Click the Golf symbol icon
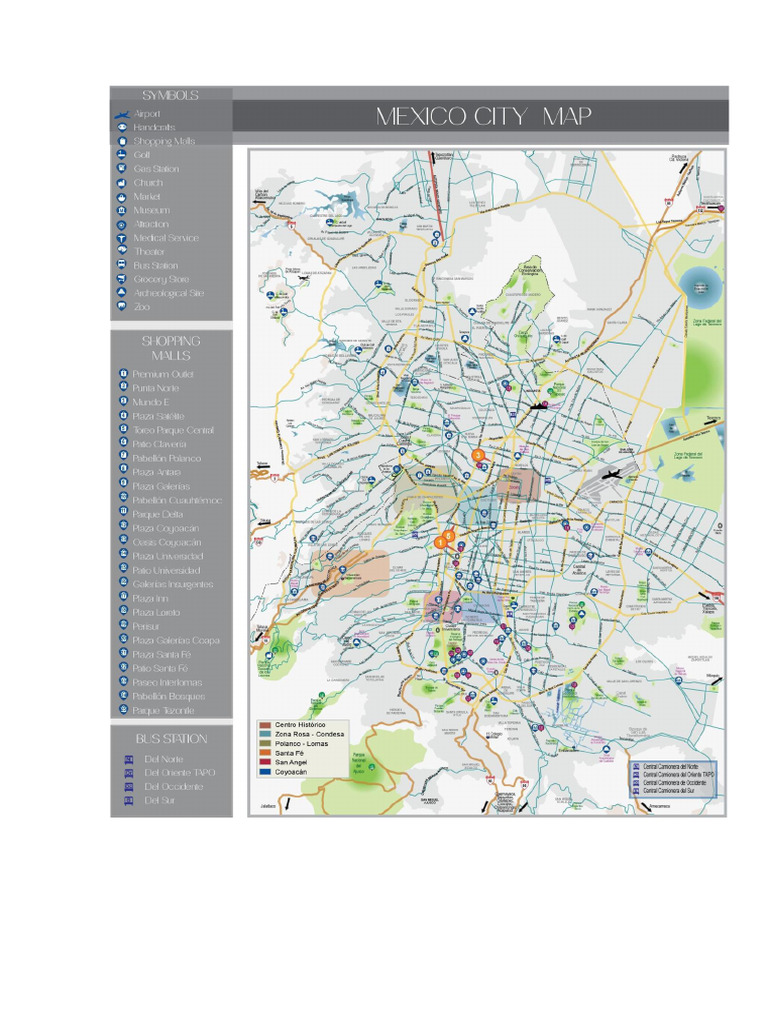The height and width of the screenshot is (1024, 768). pyautogui.click(x=122, y=155)
